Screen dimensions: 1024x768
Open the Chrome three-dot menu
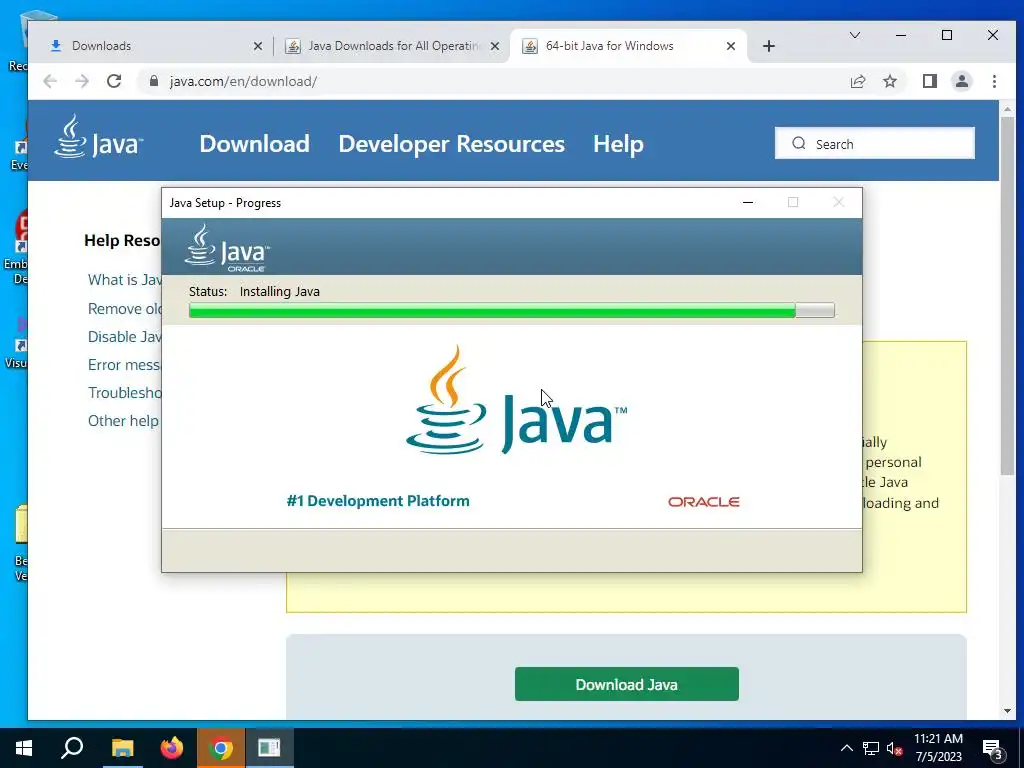coord(994,81)
